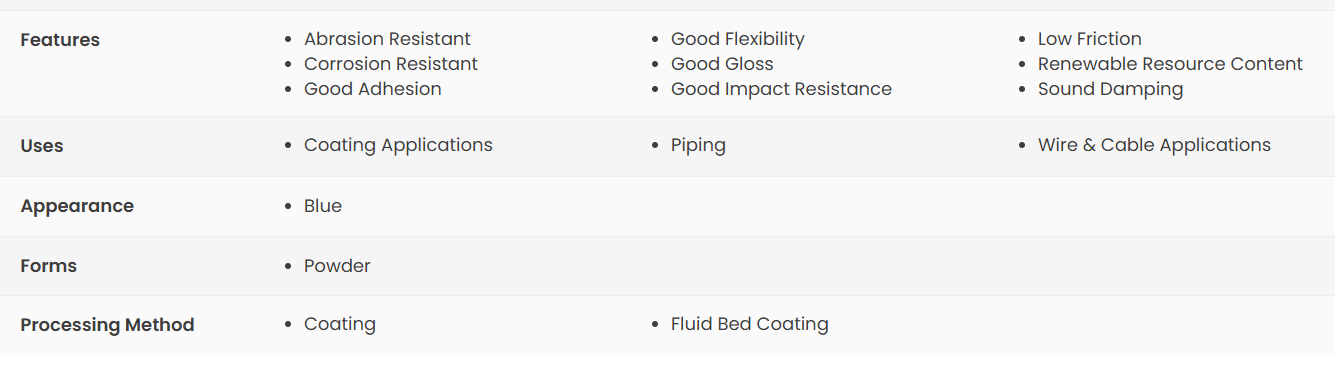Select Corrosion Resistant in Features
The height and width of the screenshot is (384, 1335).
[391, 64]
